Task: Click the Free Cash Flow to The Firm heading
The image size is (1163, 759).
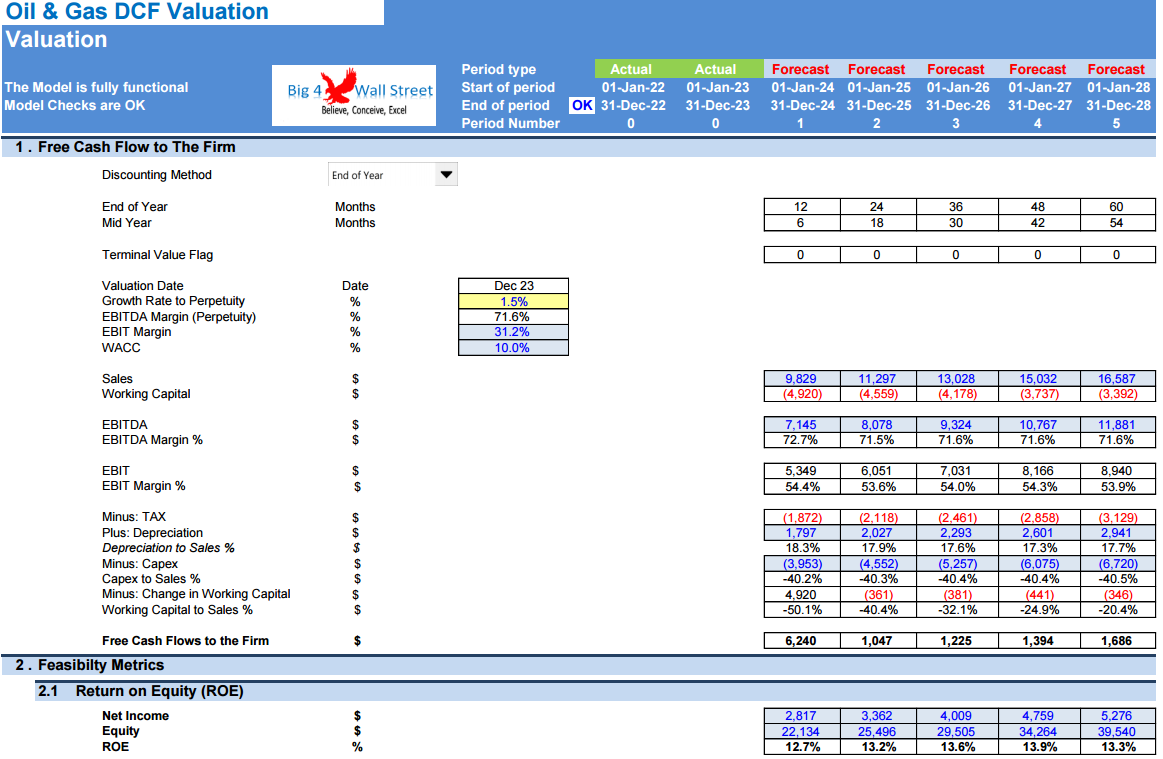Action: (136, 147)
